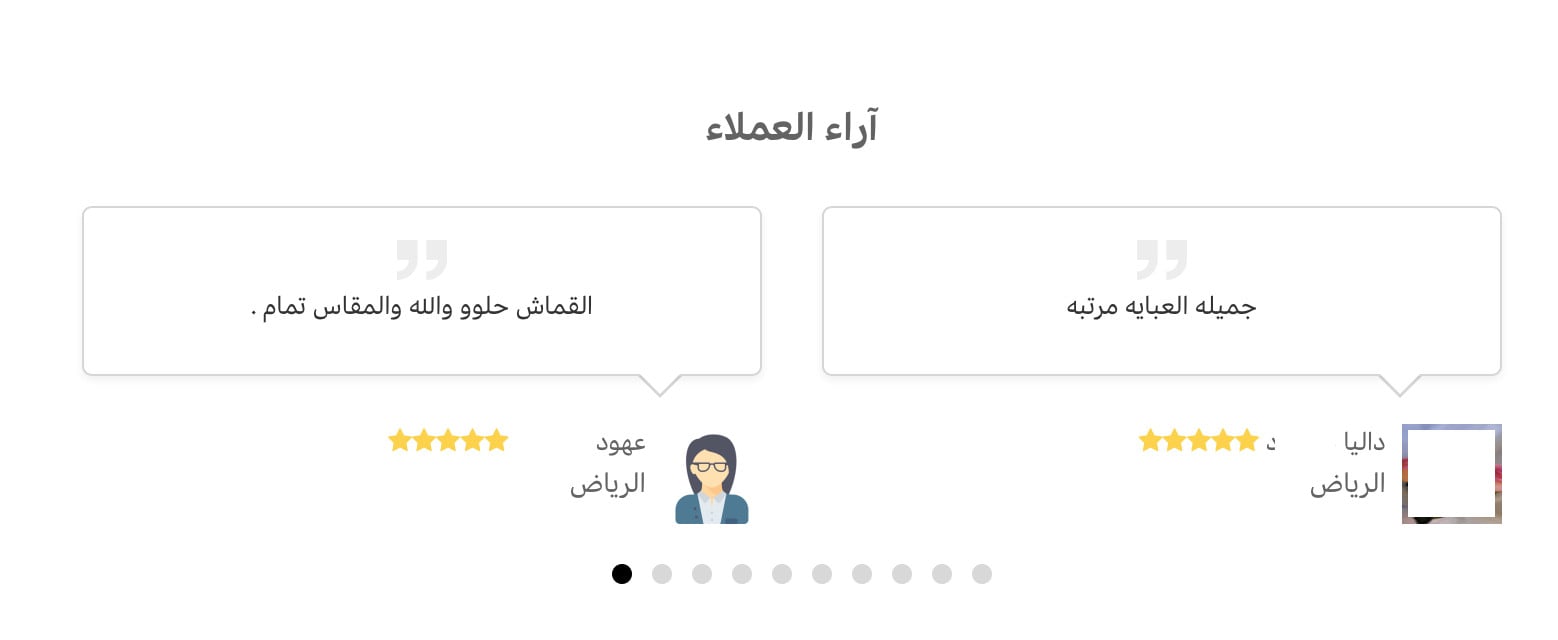1558x640 pixels.
Task: Switch to fifth carousel slide dot
Action: [782, 574]
